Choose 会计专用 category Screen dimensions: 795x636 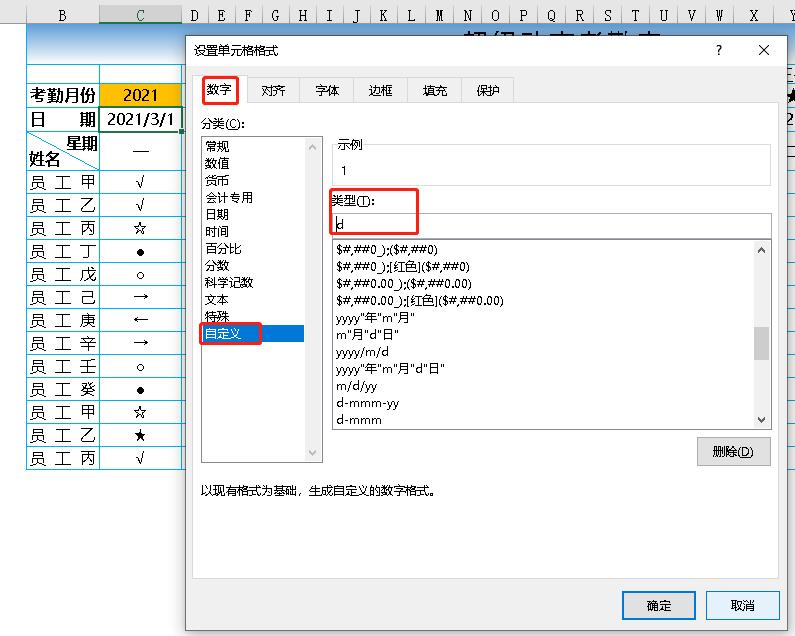[253, 197]
